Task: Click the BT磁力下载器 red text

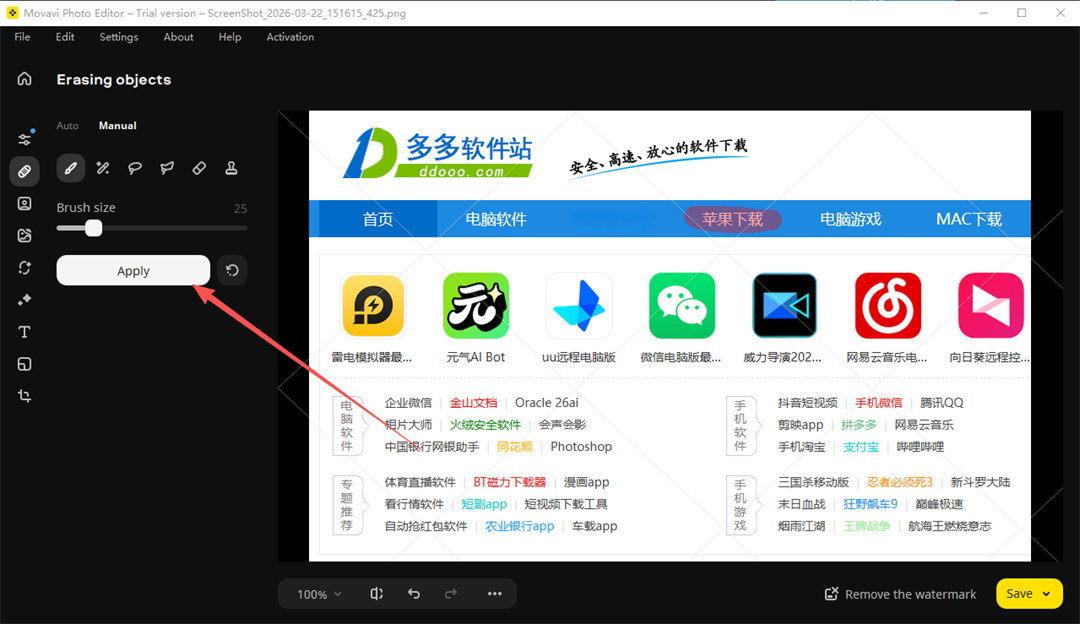Action: pos(510,482)
